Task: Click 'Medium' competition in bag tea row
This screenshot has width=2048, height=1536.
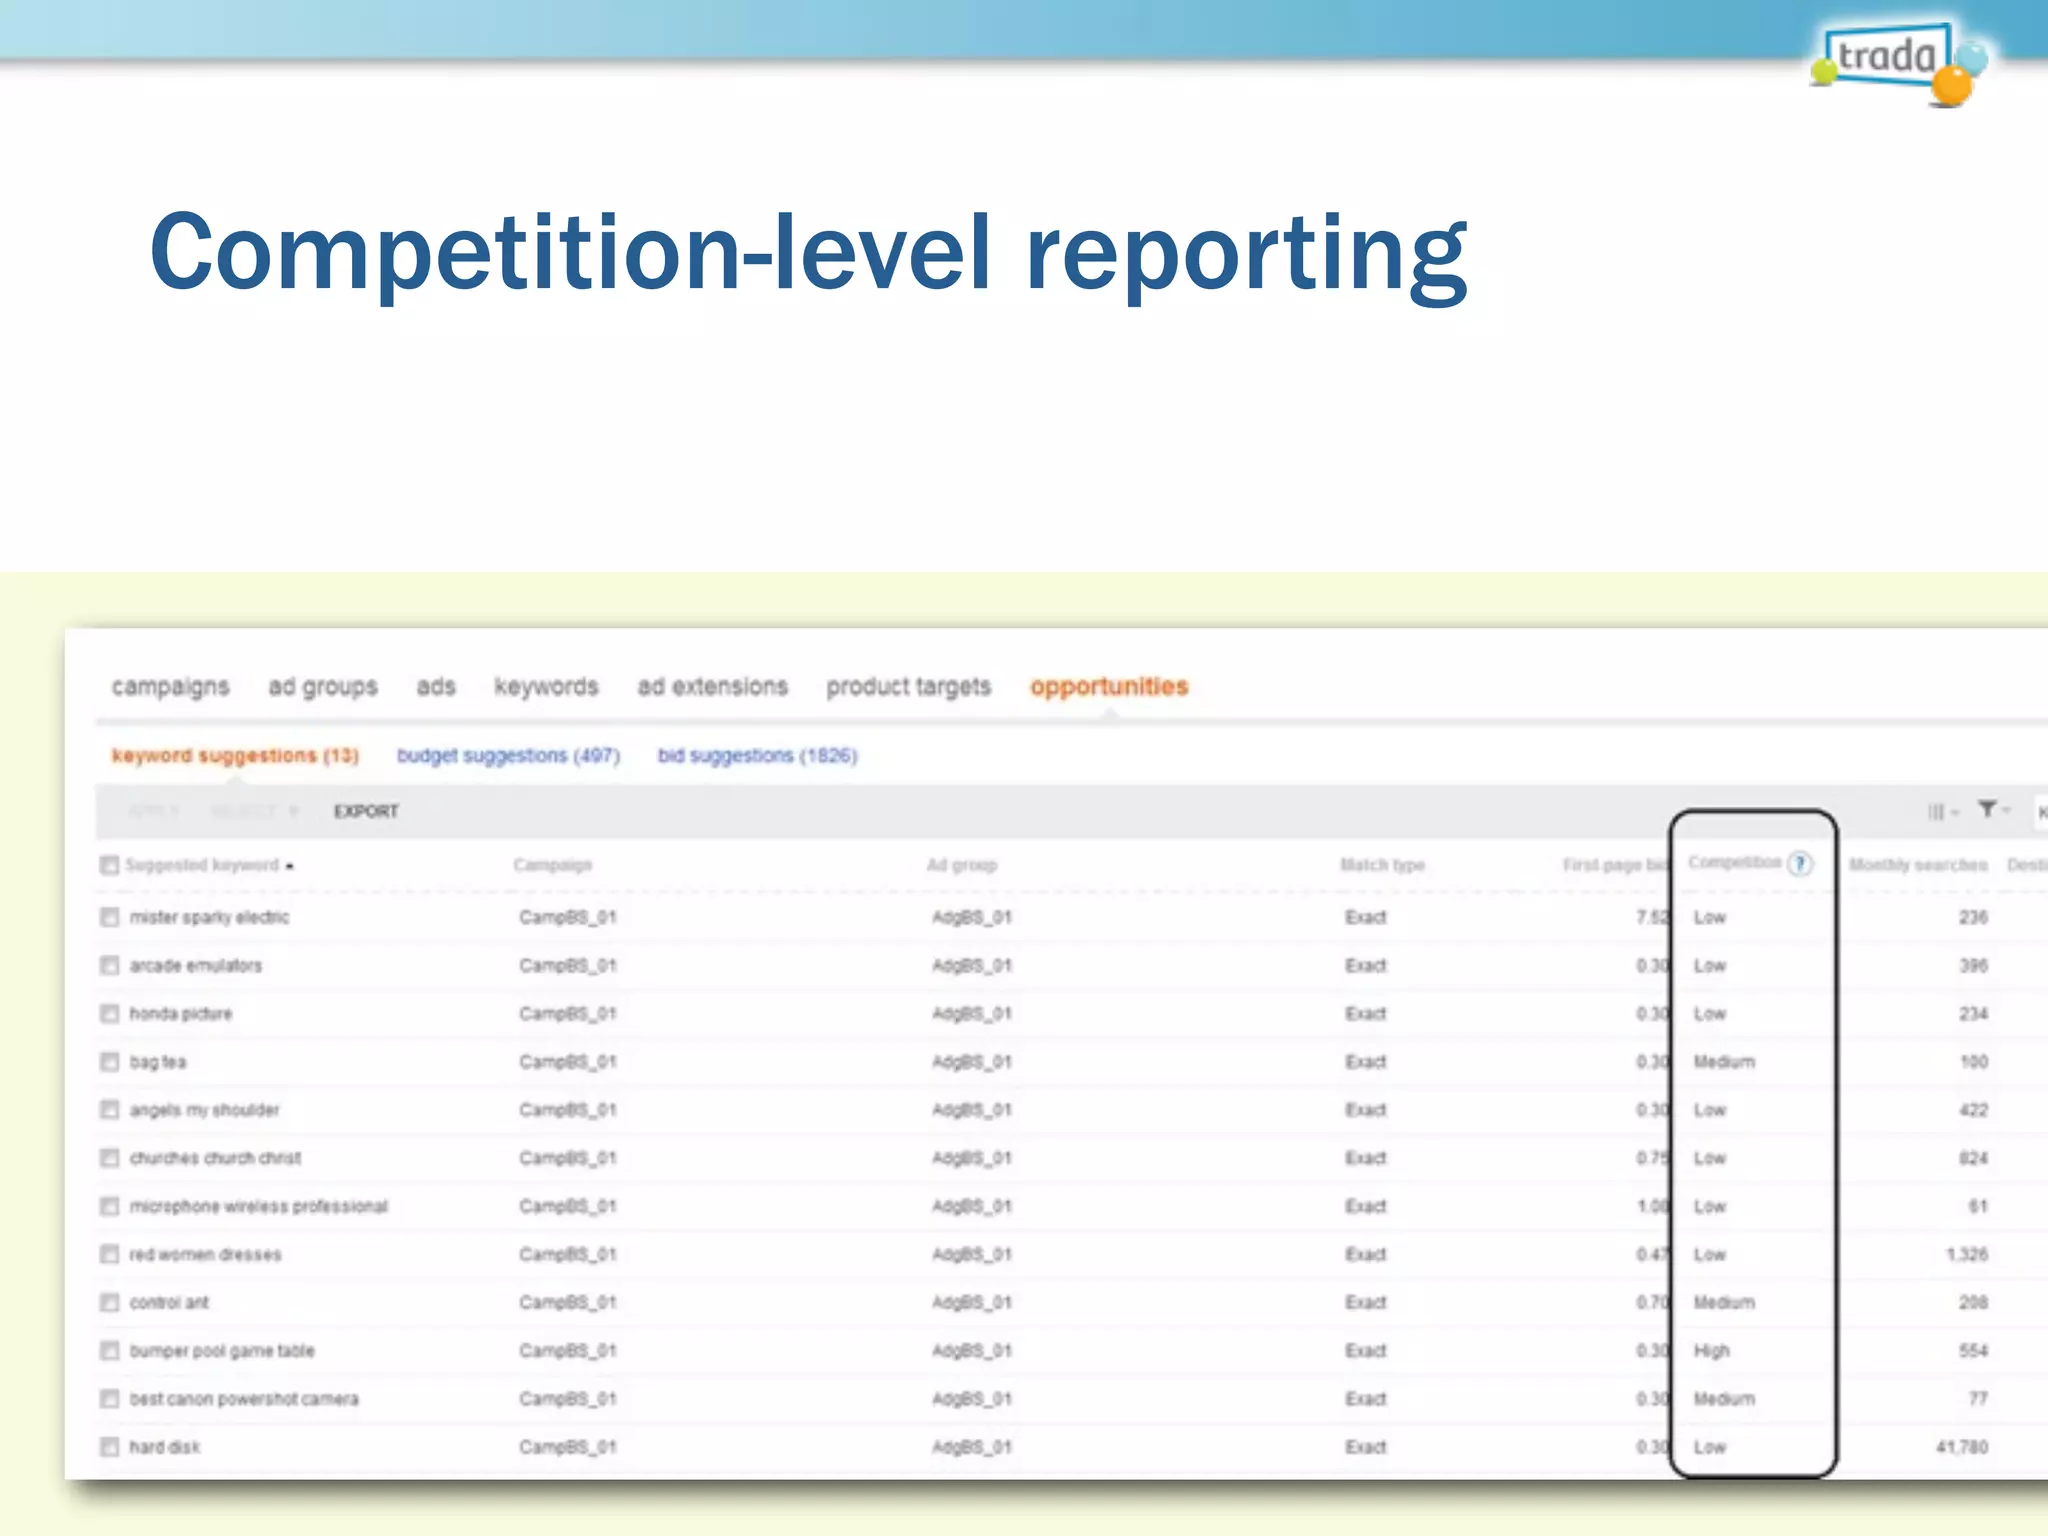Action: (x=1724, y=1062)
